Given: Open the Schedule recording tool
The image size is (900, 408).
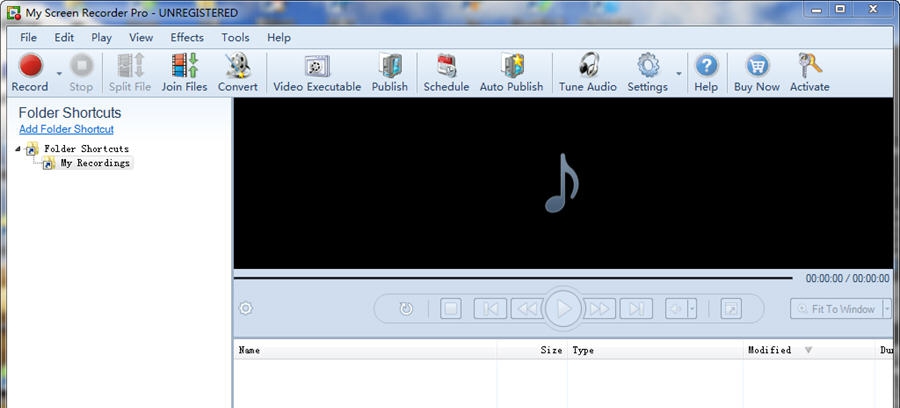Looking at the screenshot, I should [x=446, y=72].
